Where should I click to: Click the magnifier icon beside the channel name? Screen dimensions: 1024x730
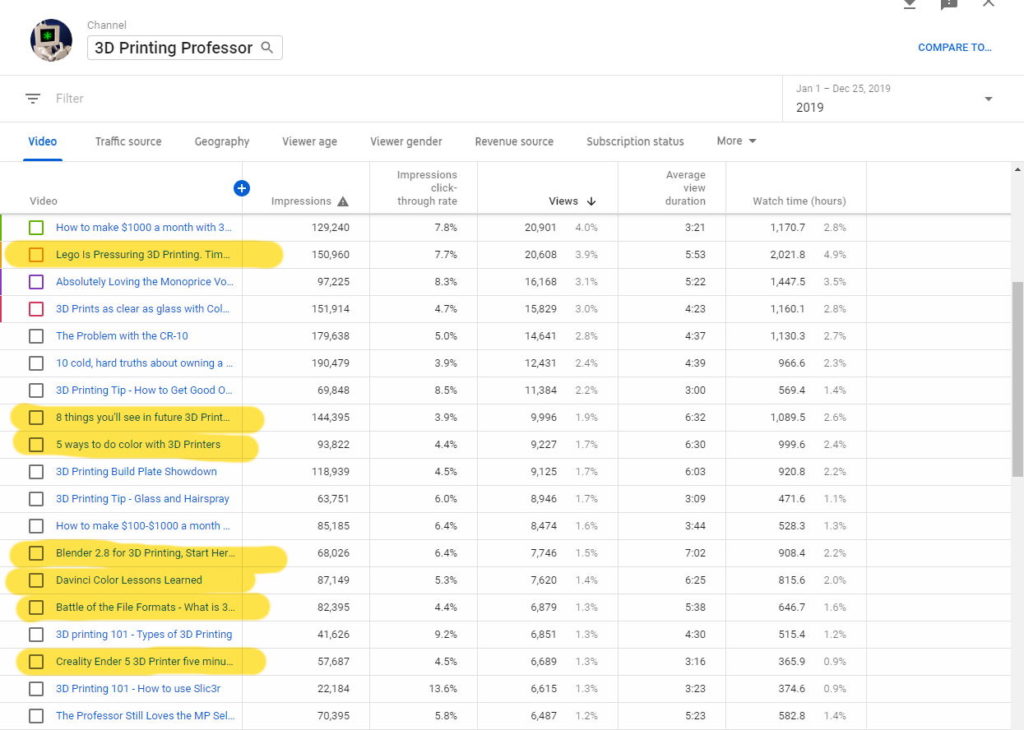pyautogui.click(x=267, y=47)
